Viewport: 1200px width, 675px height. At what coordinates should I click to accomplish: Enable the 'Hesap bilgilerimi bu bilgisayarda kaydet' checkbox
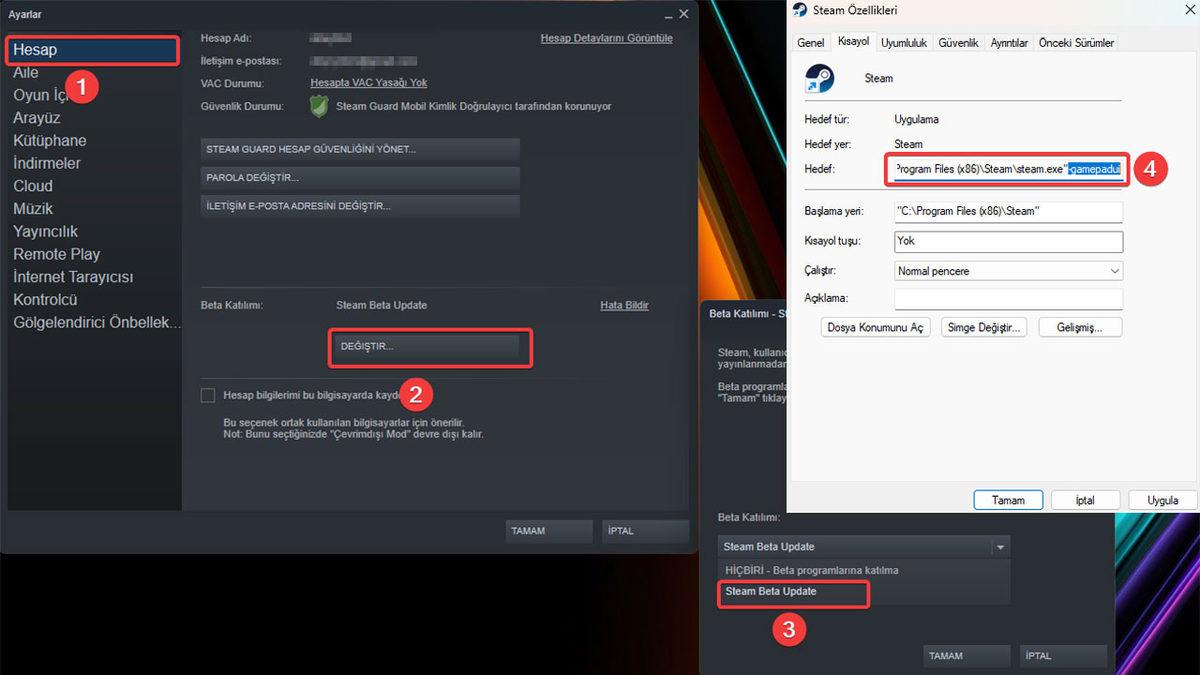coord(207,394)
